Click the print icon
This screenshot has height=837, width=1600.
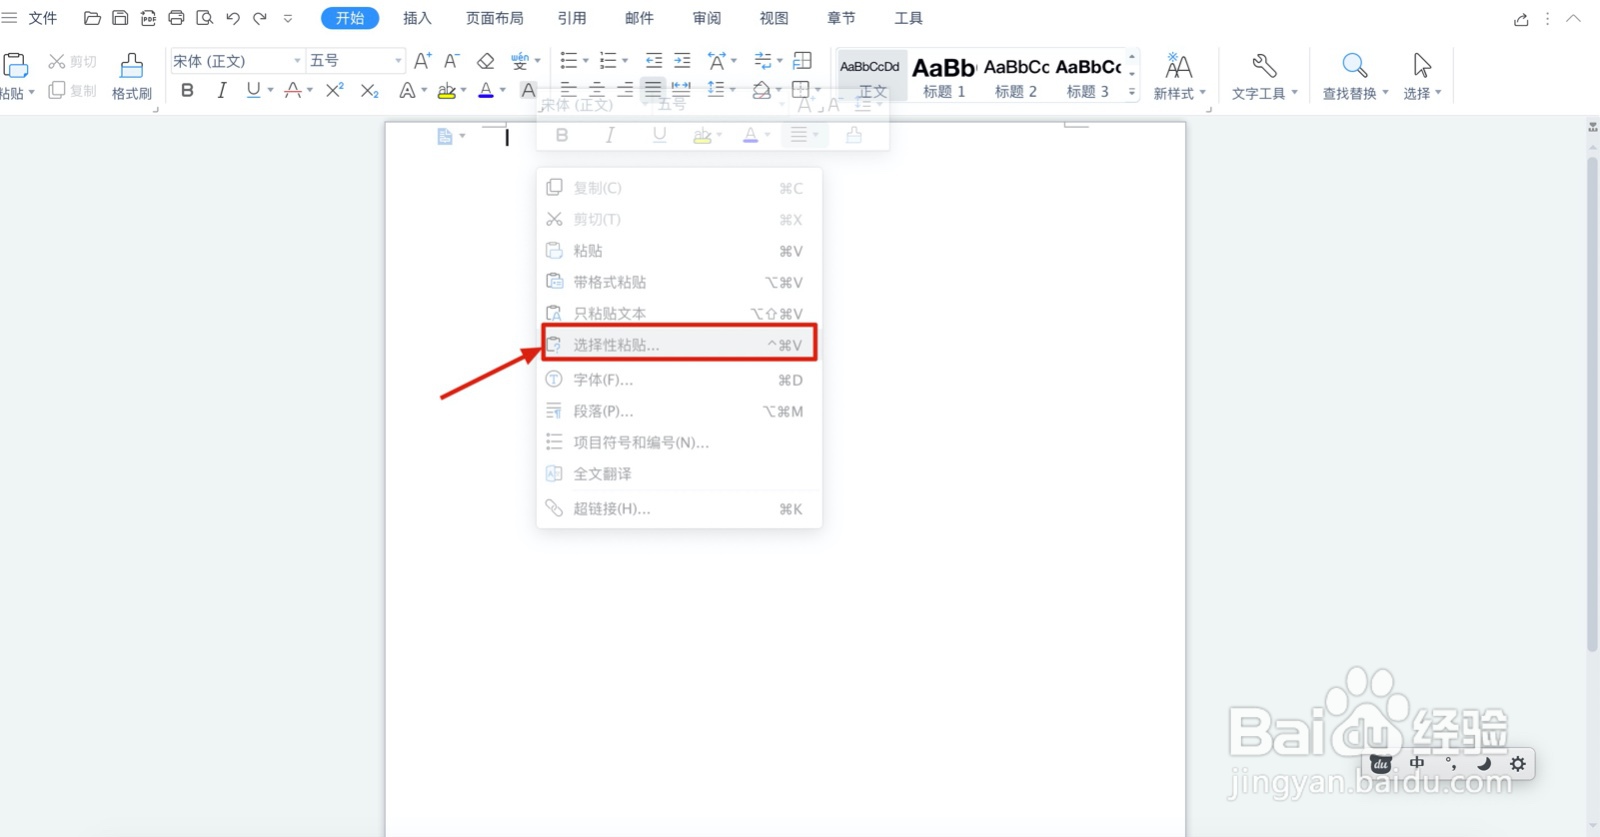[176, 18]
